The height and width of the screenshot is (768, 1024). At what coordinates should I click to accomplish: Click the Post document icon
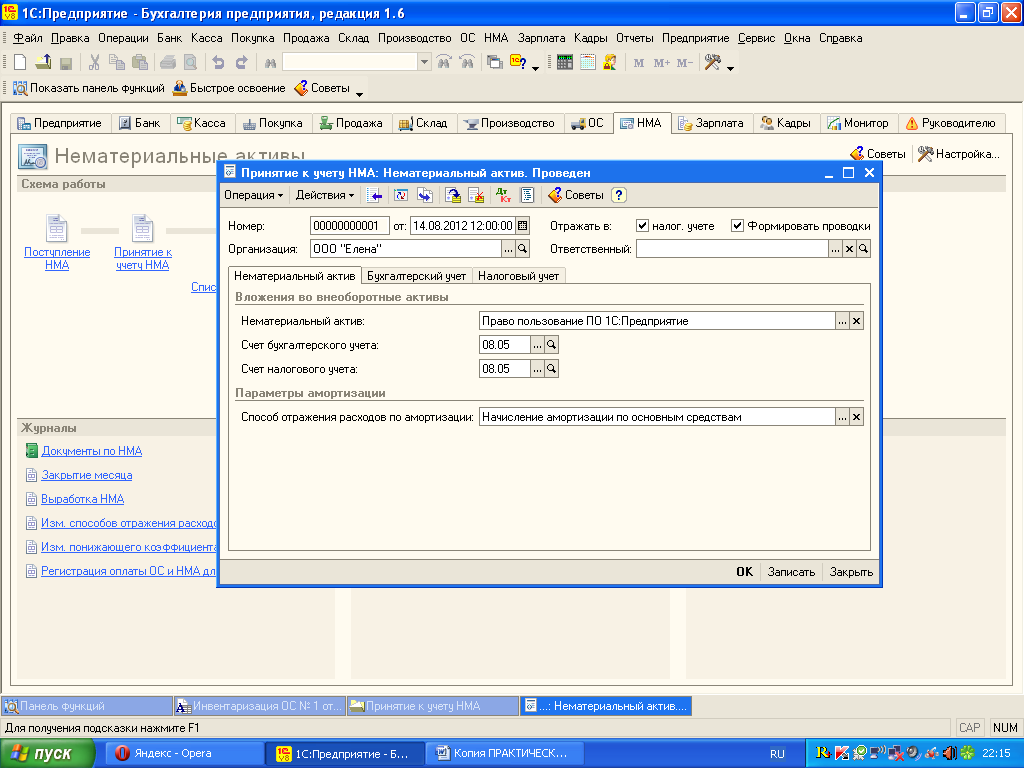coord(453,195)
